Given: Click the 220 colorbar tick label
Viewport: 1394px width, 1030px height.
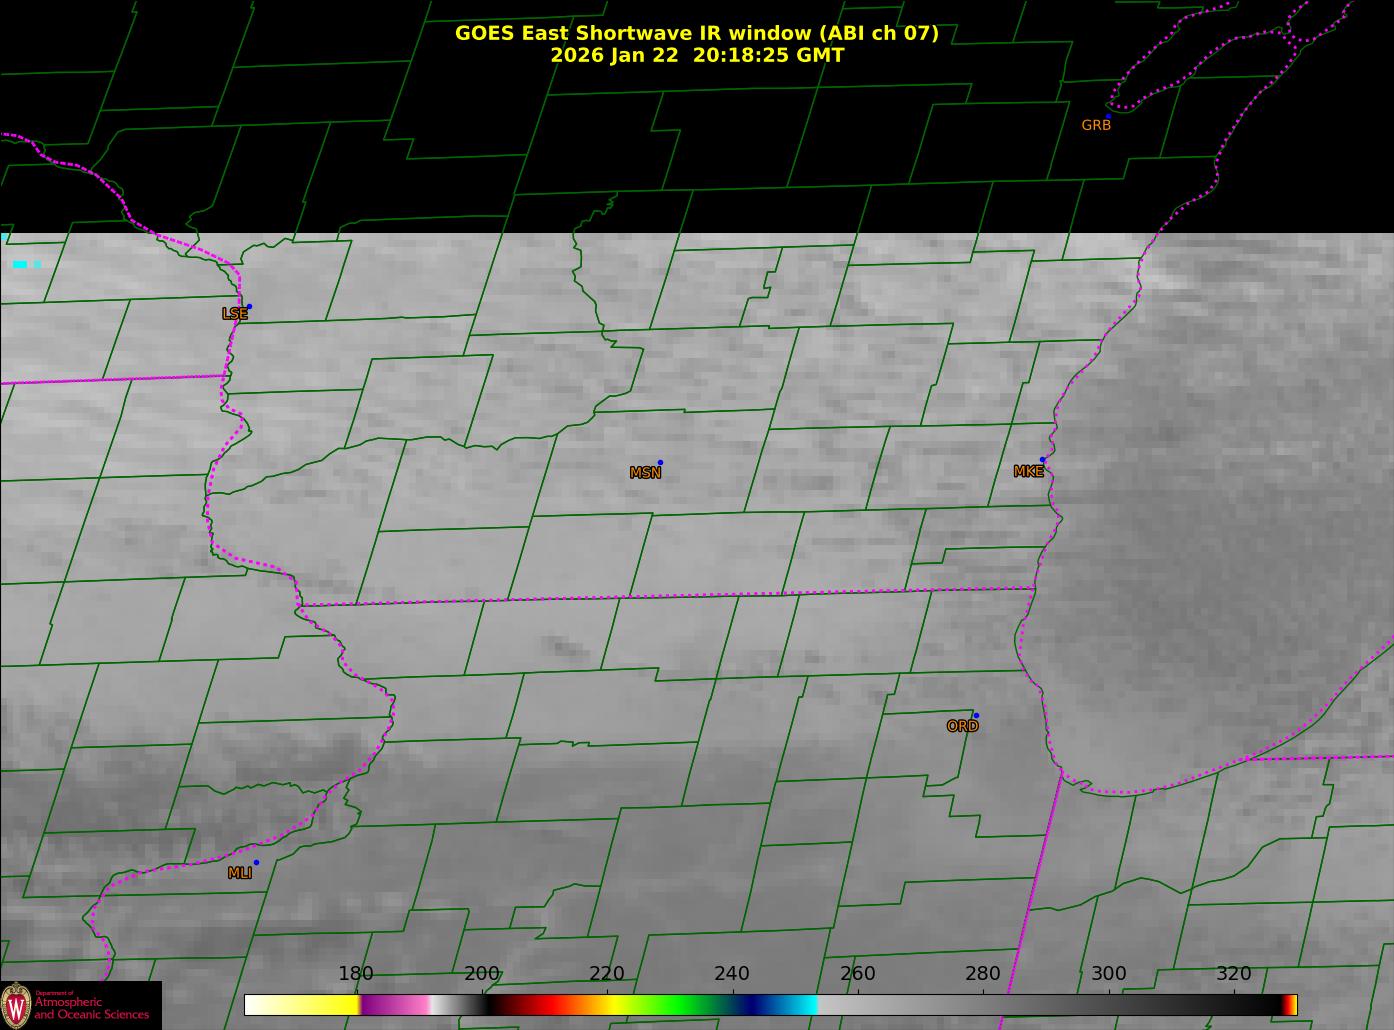Looking at the screenshot, I should (607, 974).
